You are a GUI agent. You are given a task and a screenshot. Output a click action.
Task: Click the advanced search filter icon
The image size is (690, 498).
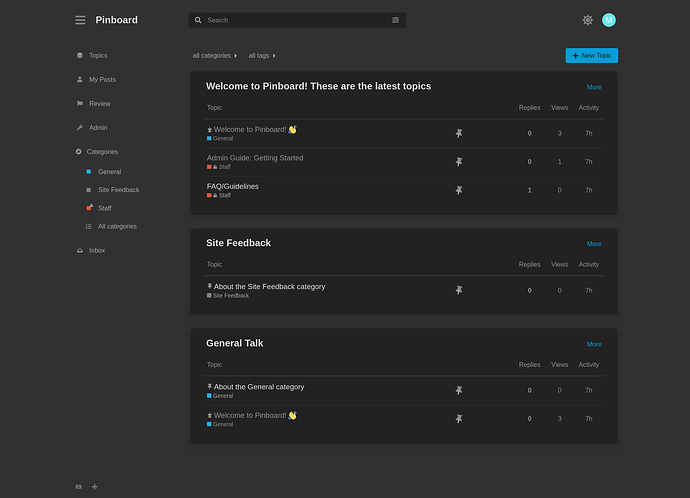point(395,20)
